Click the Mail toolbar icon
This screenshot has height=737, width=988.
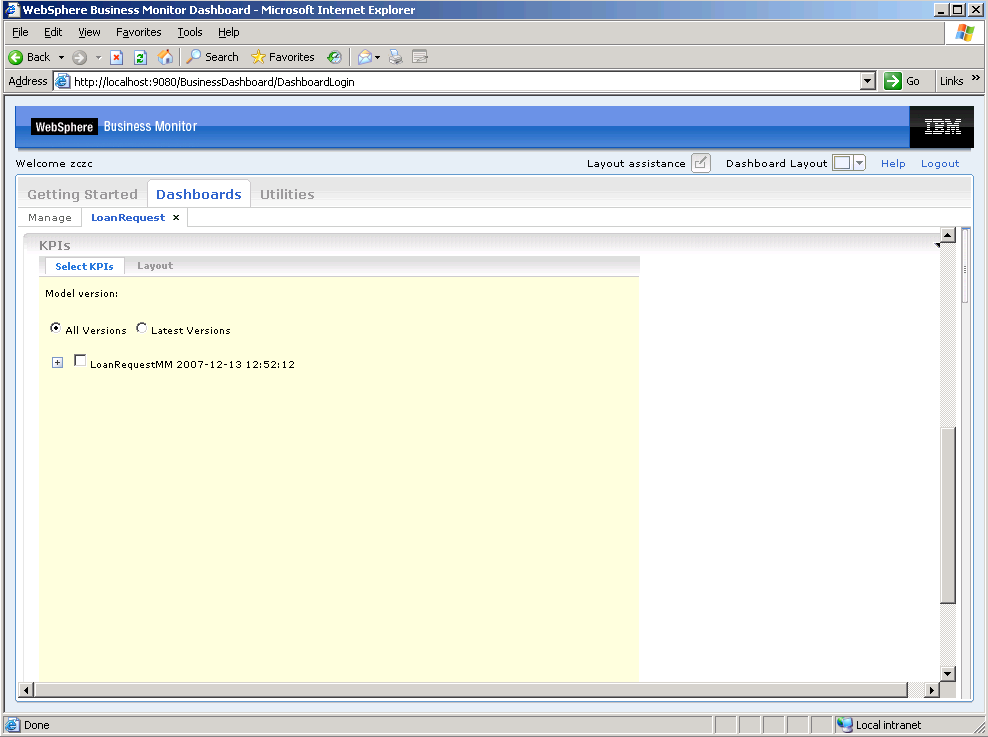(366, 57)
